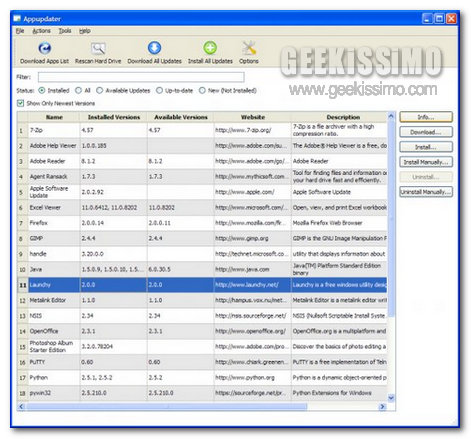Image resolution: width=471 pixels, height=439 pixels.
Task: Click the Install All Updates icon
Action: pyautogui.click(x=210, y=48)
